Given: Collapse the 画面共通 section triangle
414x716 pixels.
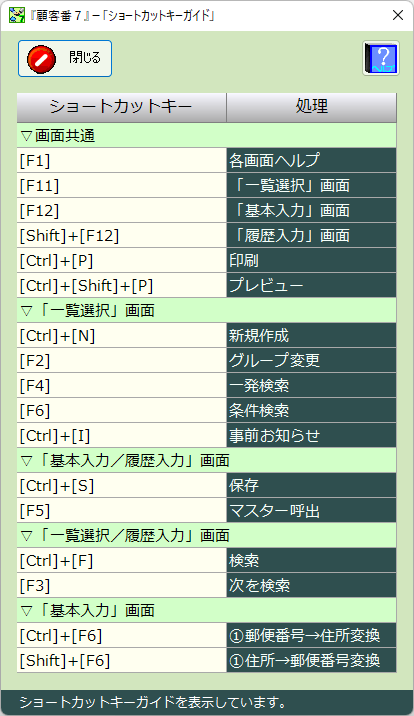Looking at the screenshot, I should click(26, 136).
